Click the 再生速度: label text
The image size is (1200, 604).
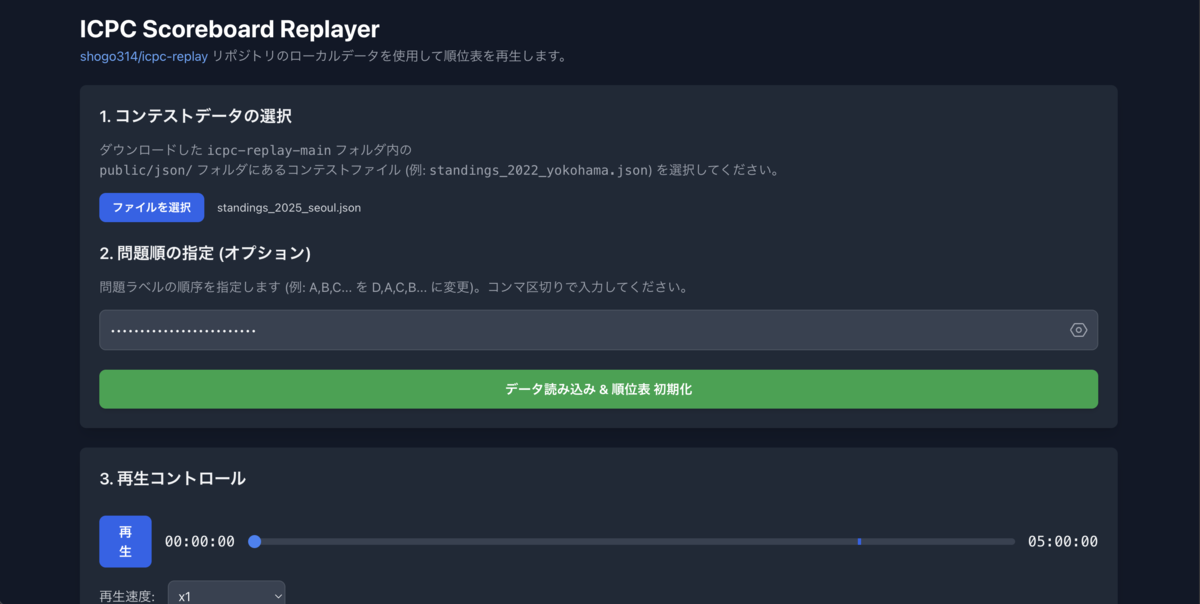[127, 596]
